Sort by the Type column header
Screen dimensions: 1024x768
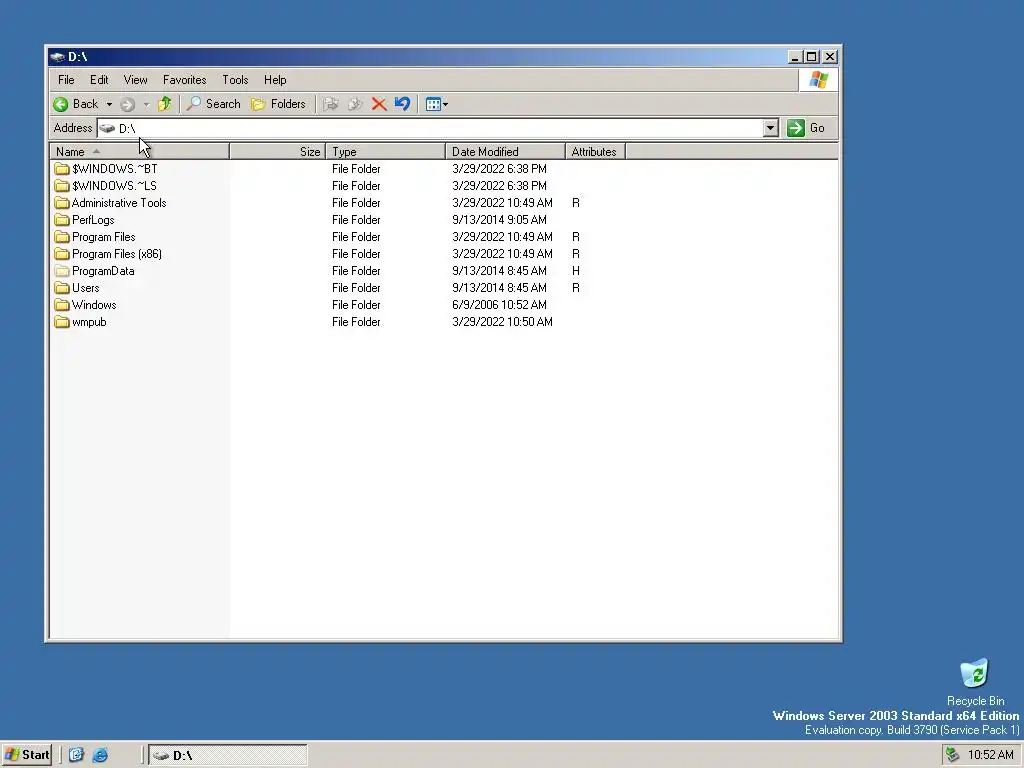(385, 152)
